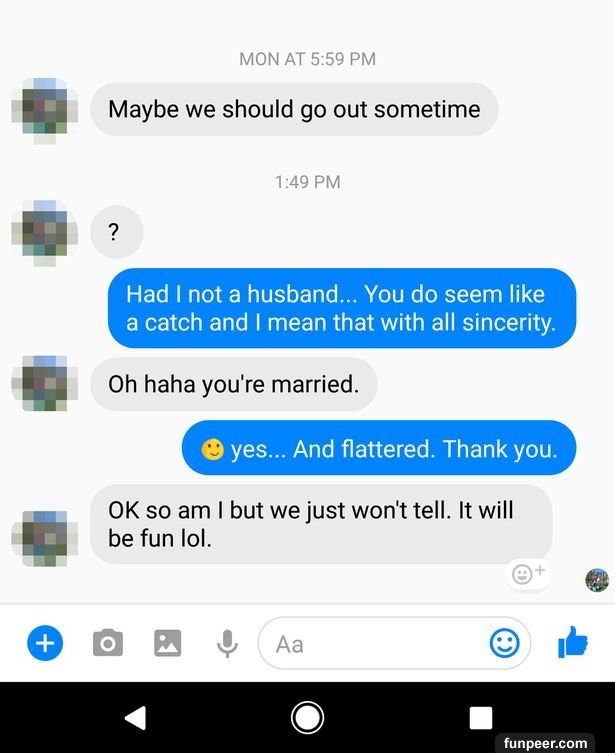
Task: Open the photo gallery icon
Action: click(x=168, y=643)
